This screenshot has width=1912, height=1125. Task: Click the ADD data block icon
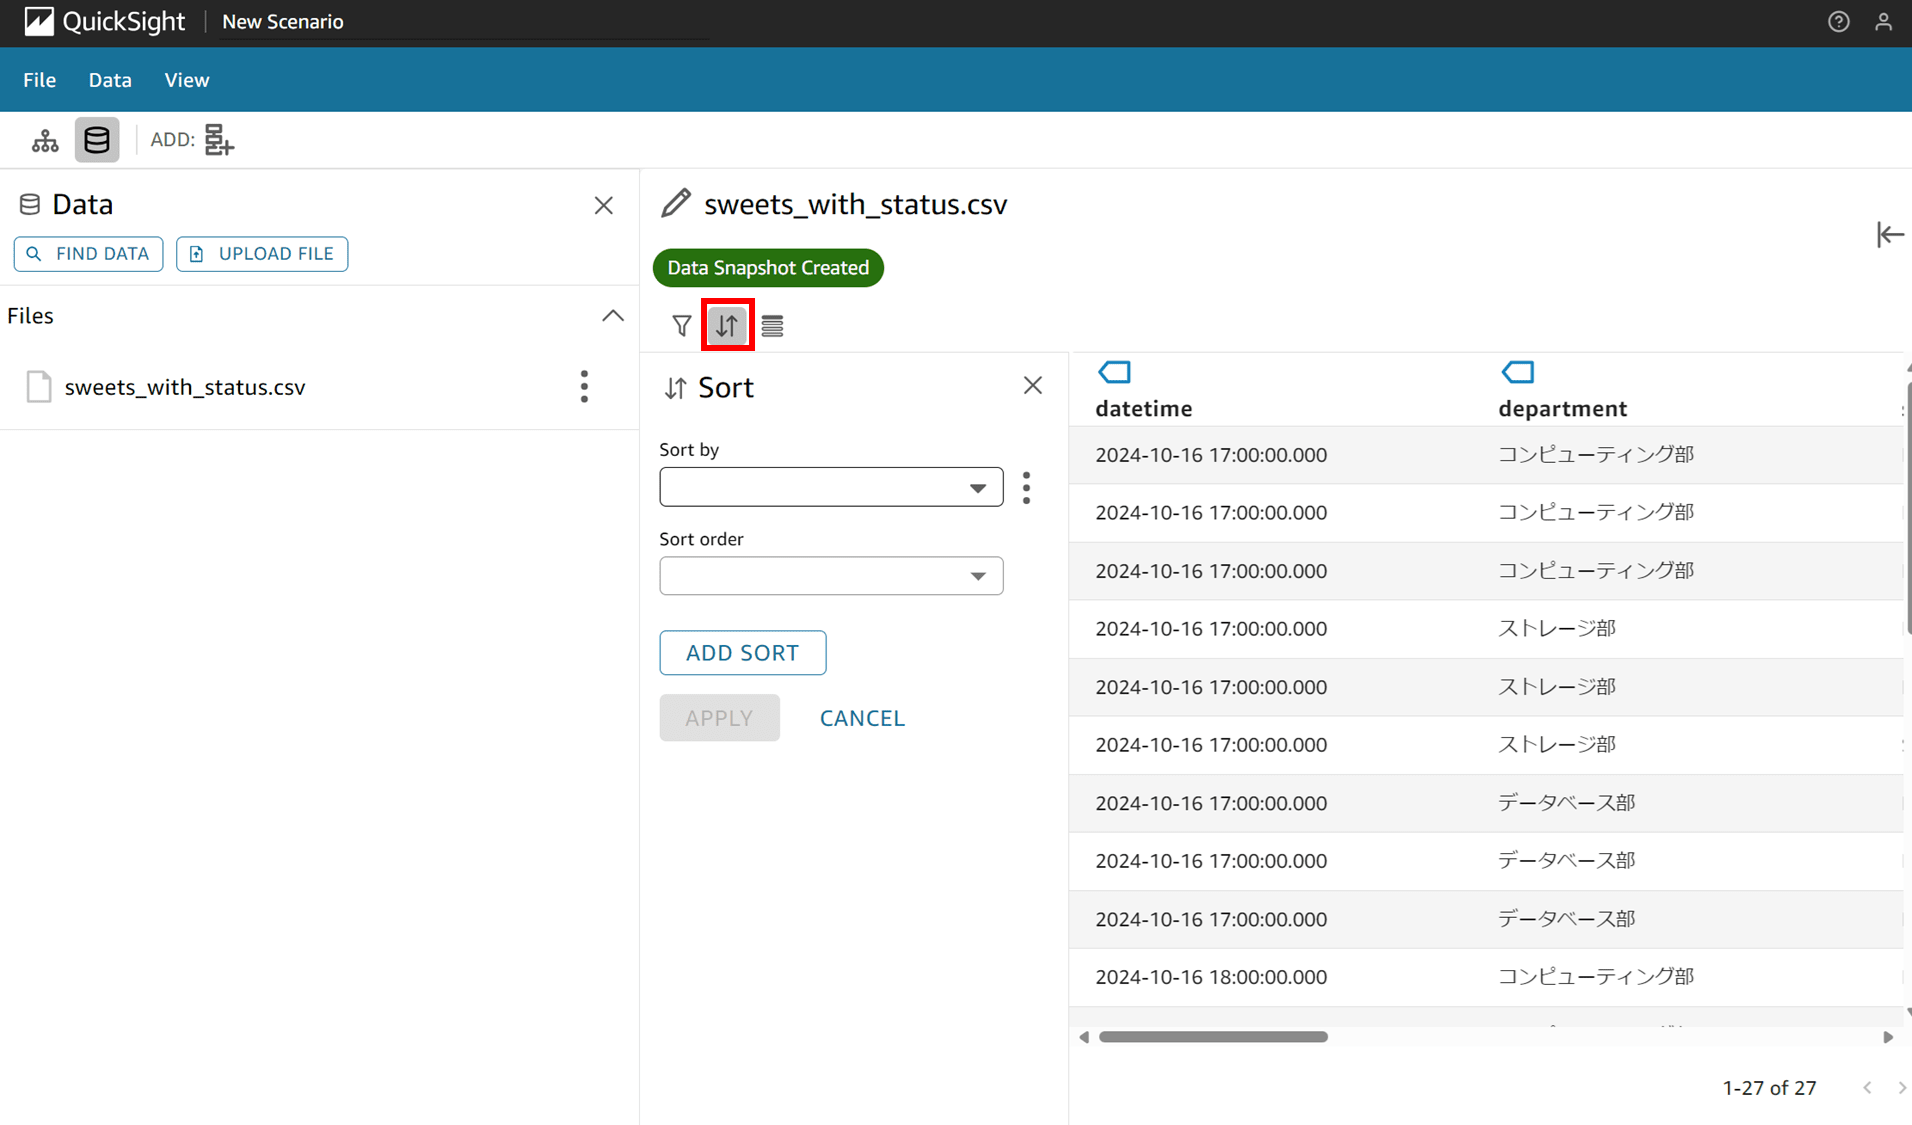[219, 140]
